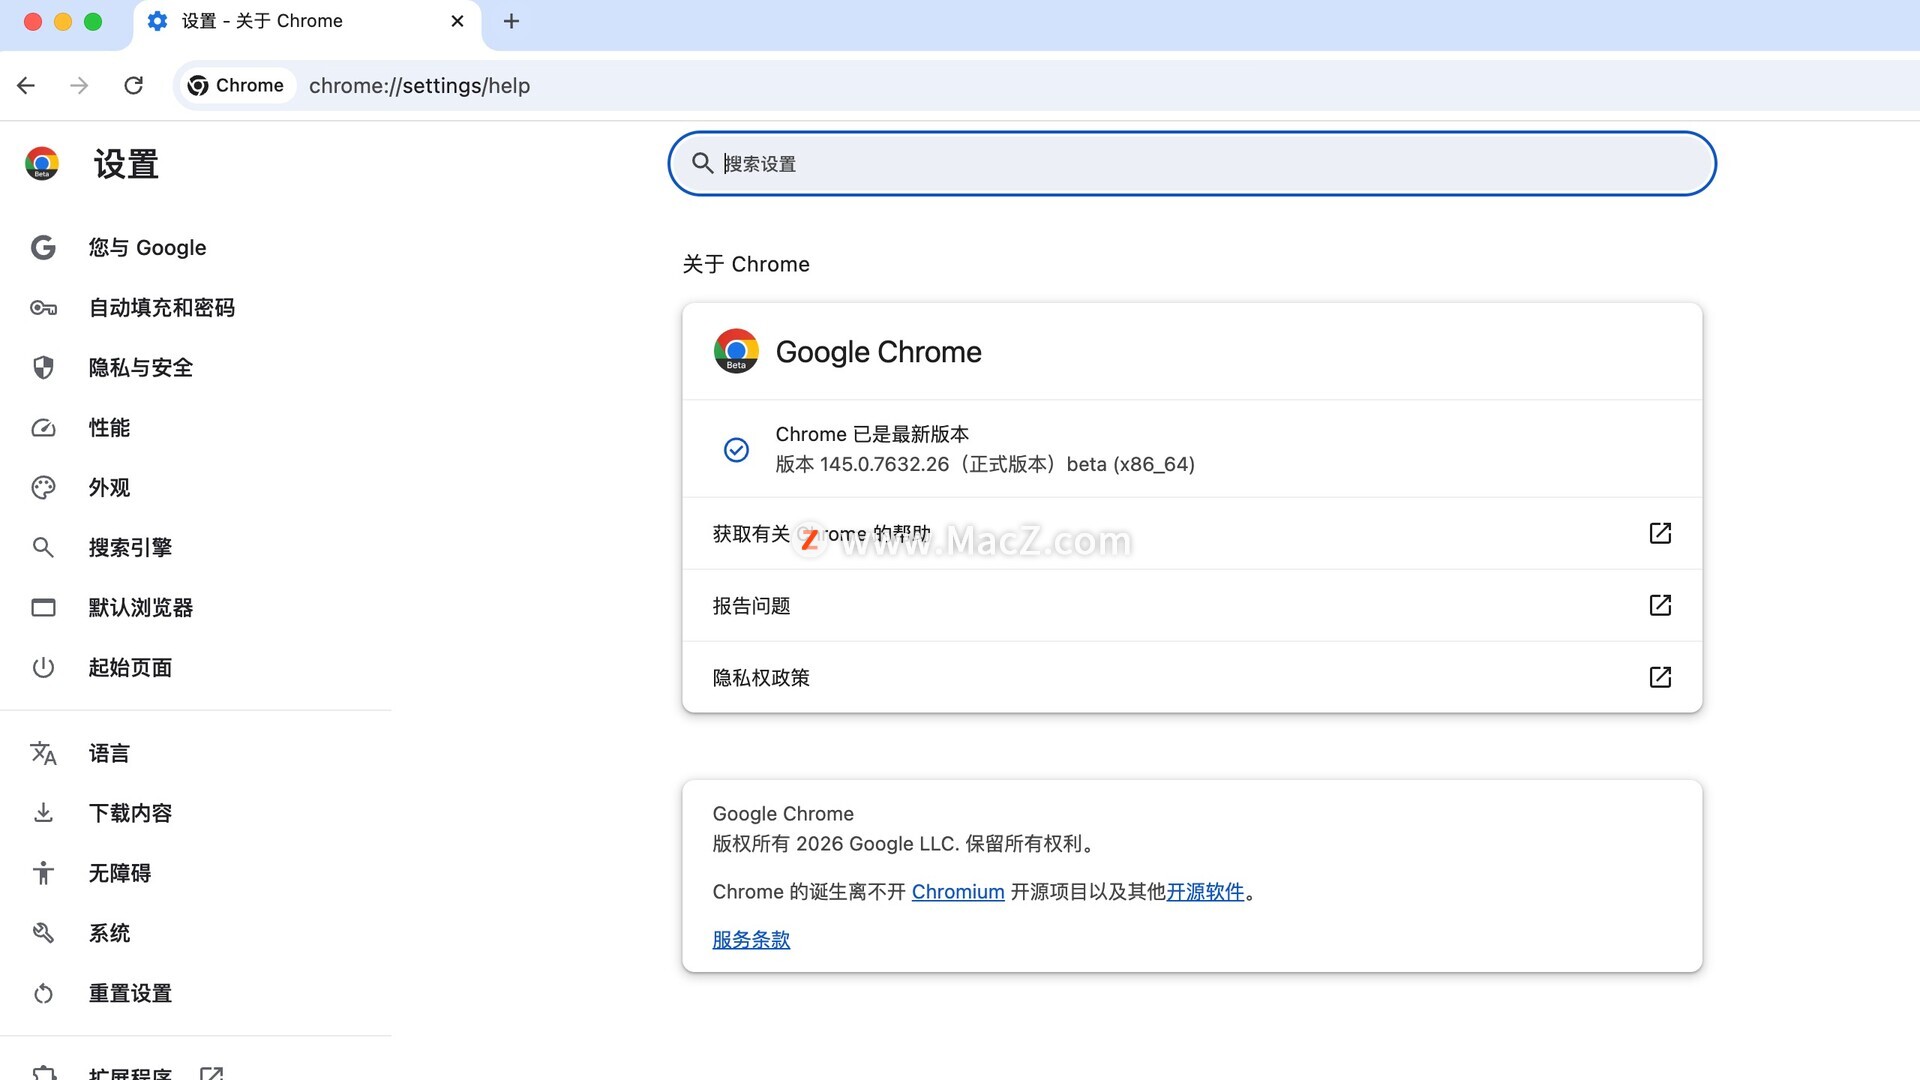
Task: Open the Chromium hyperlink
Action: (957, 891)
